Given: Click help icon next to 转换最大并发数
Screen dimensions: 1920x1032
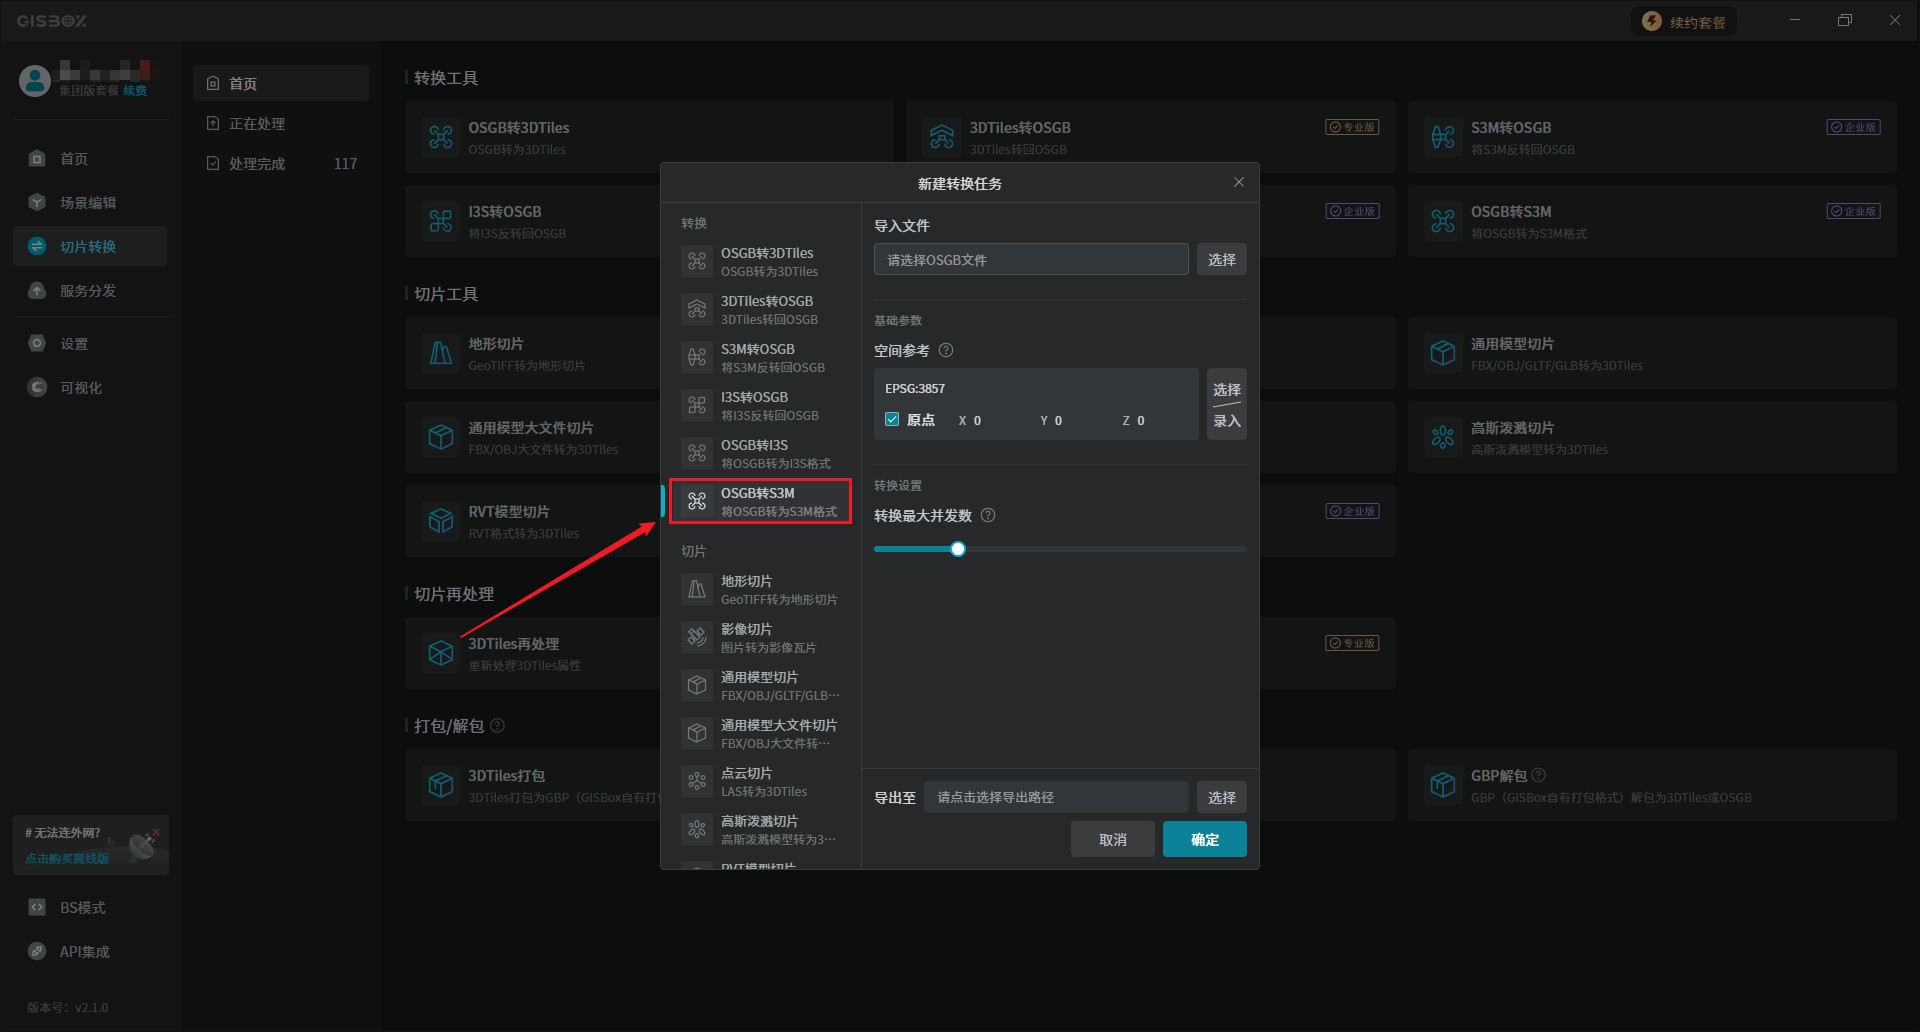Looking at the screenshot, I should tap(988, 516).
